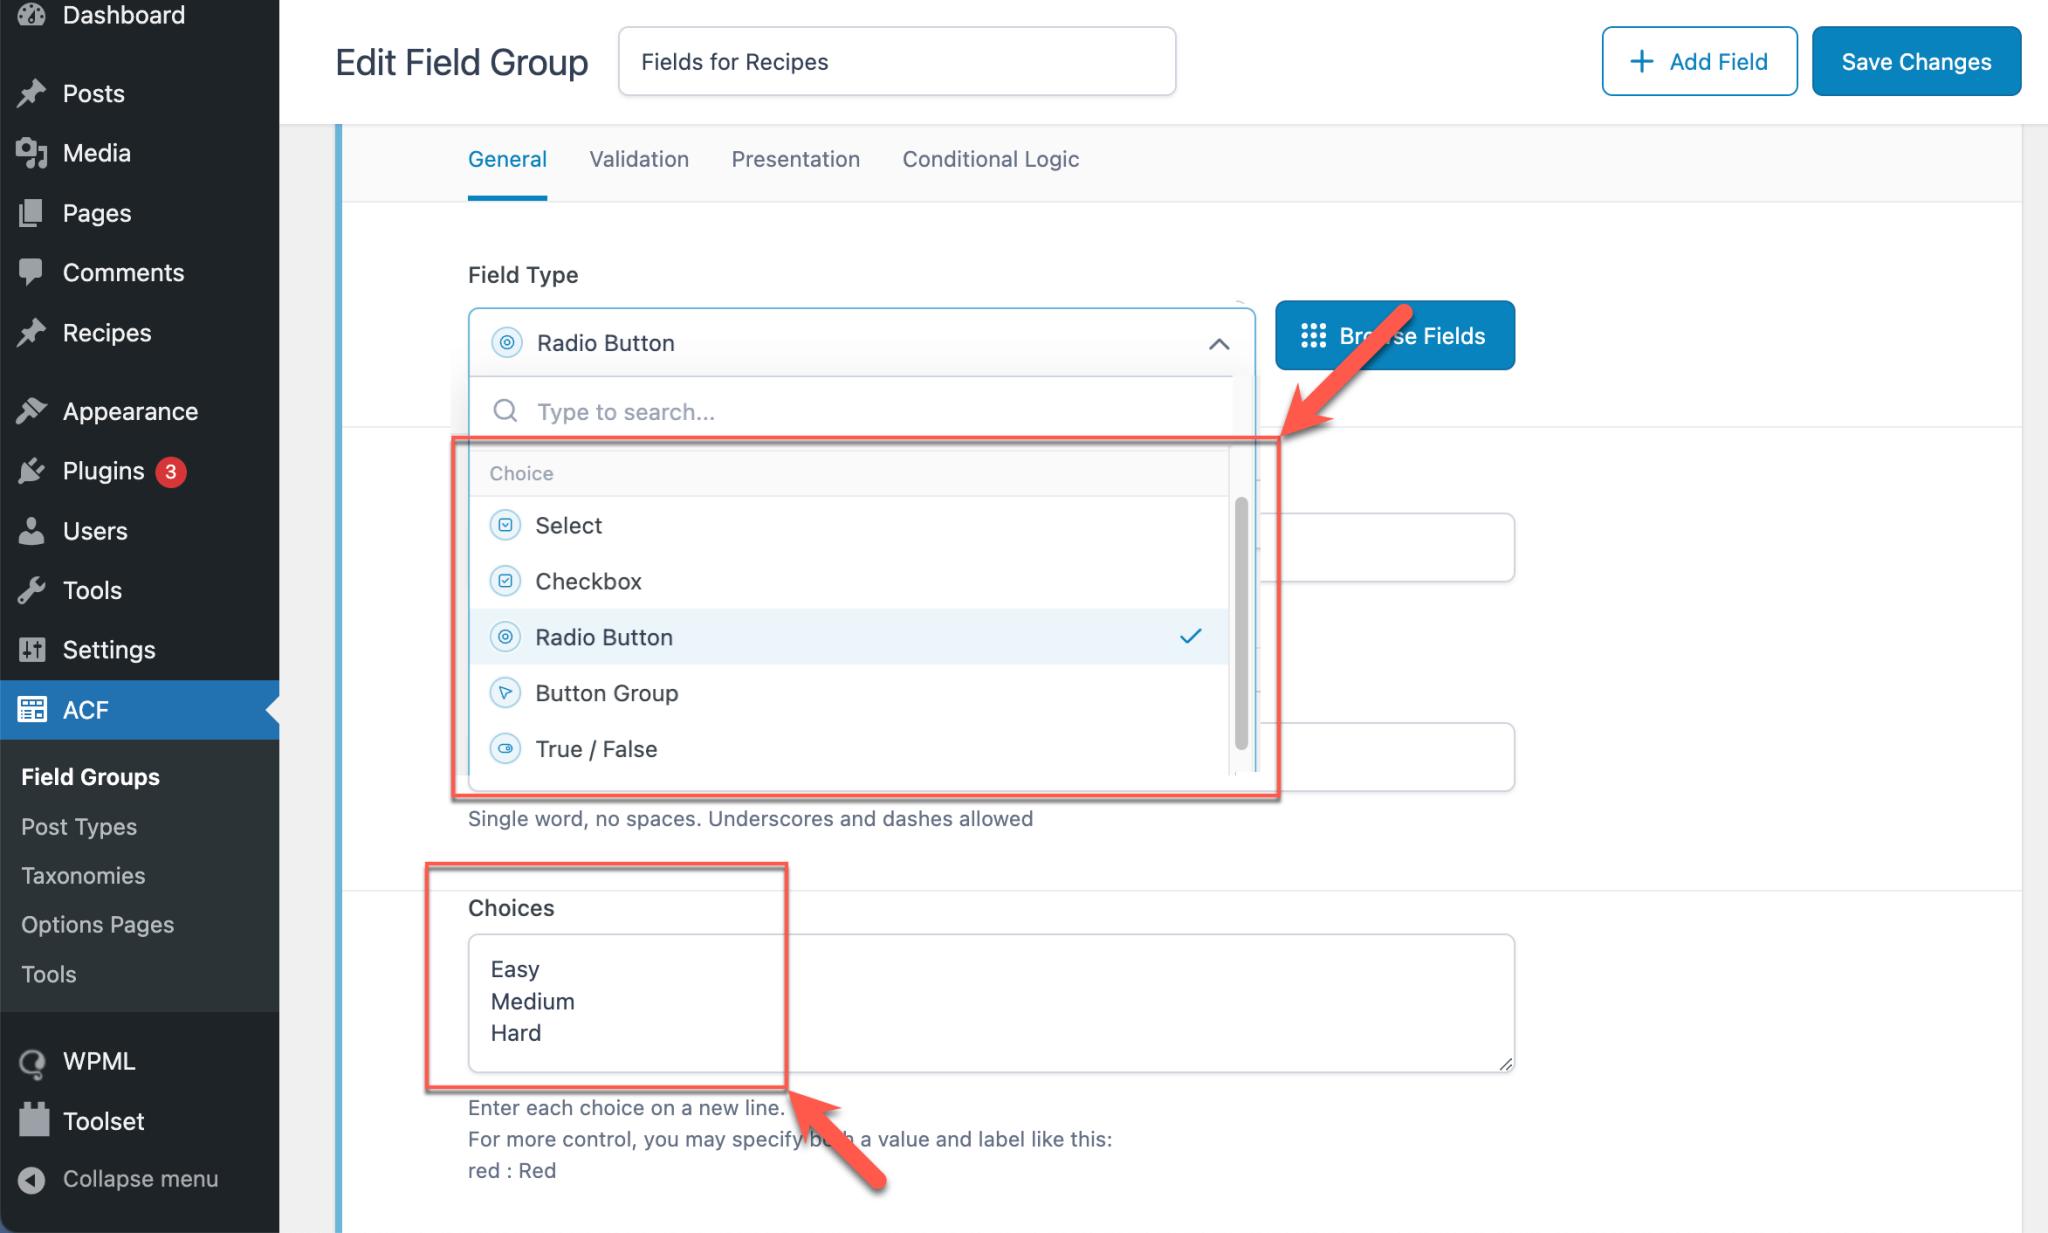Click the Media library icon
Image resolution: width=2048 pixels, height=1233 pixels.
tap(33, 152)
